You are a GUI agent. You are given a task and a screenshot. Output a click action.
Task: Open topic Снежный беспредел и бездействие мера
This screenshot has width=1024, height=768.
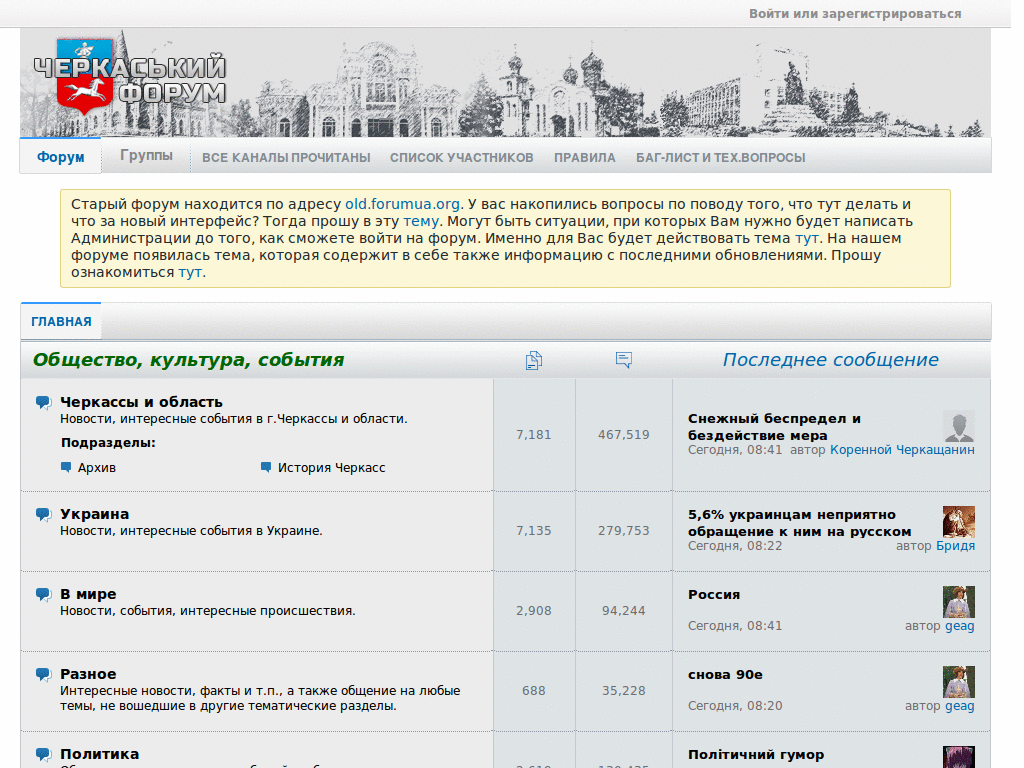coord(774,427)
